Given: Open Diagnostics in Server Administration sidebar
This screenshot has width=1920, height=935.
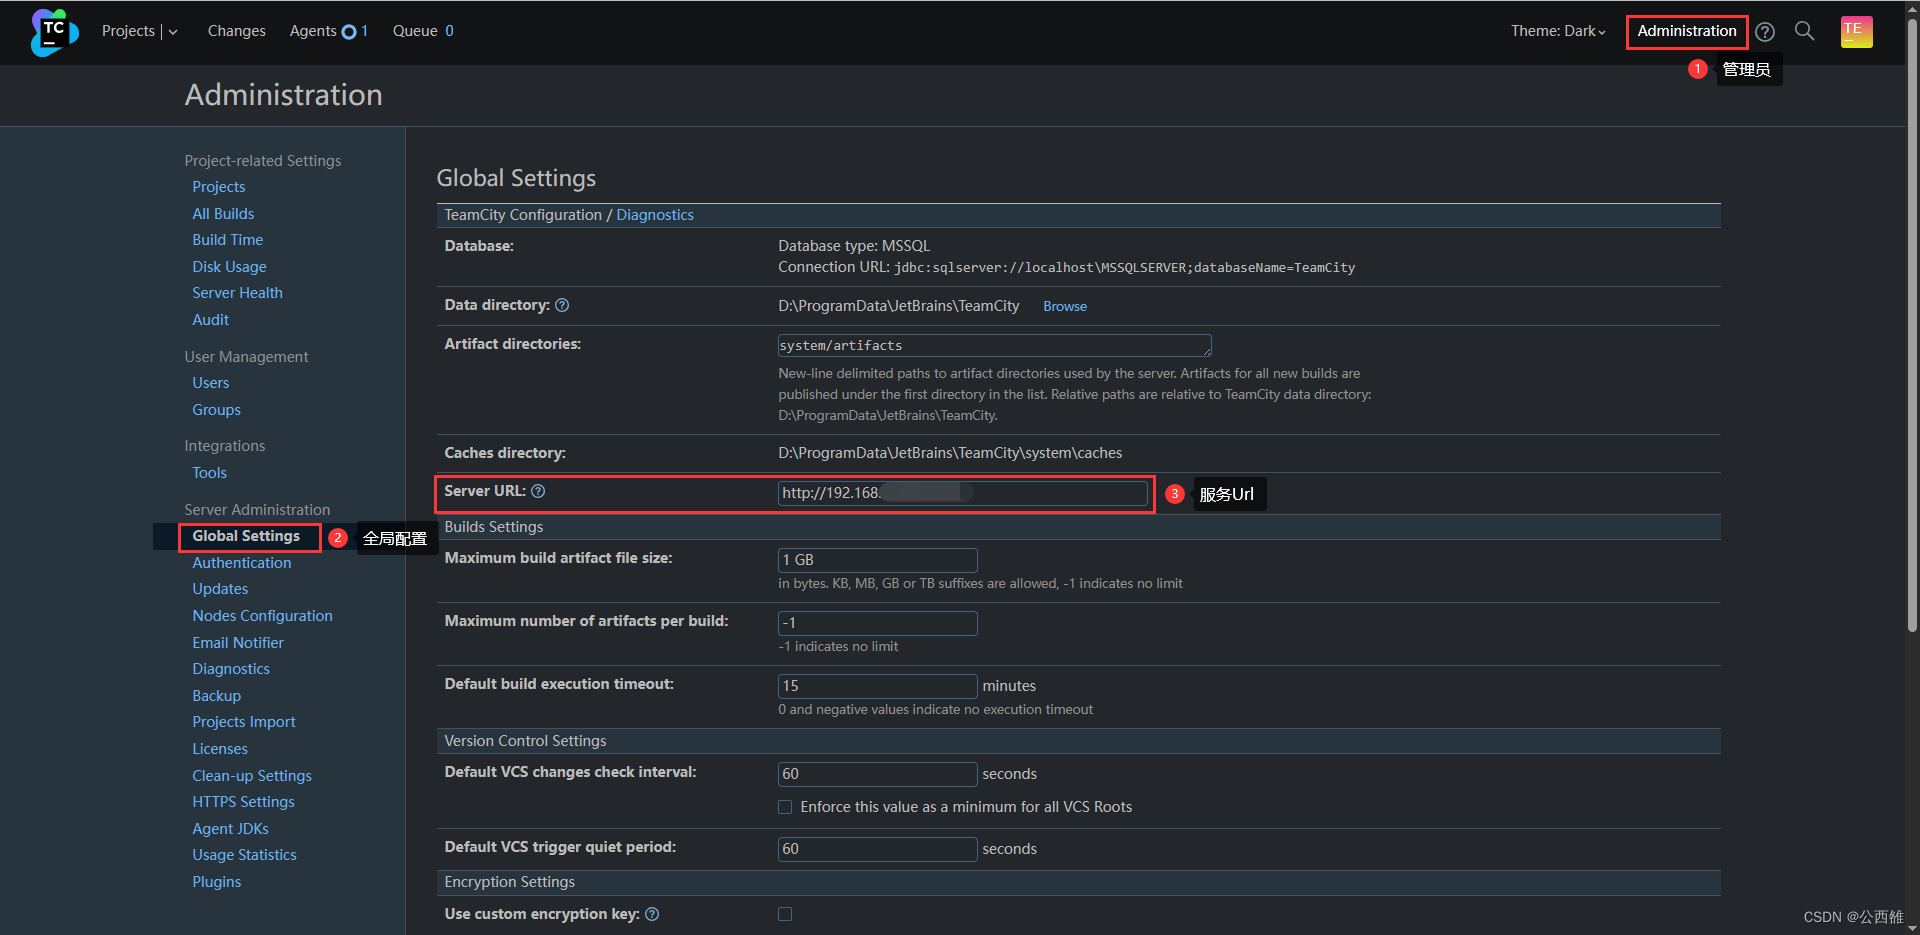Looking at the screenshot, I should click(x=231, y=669).
